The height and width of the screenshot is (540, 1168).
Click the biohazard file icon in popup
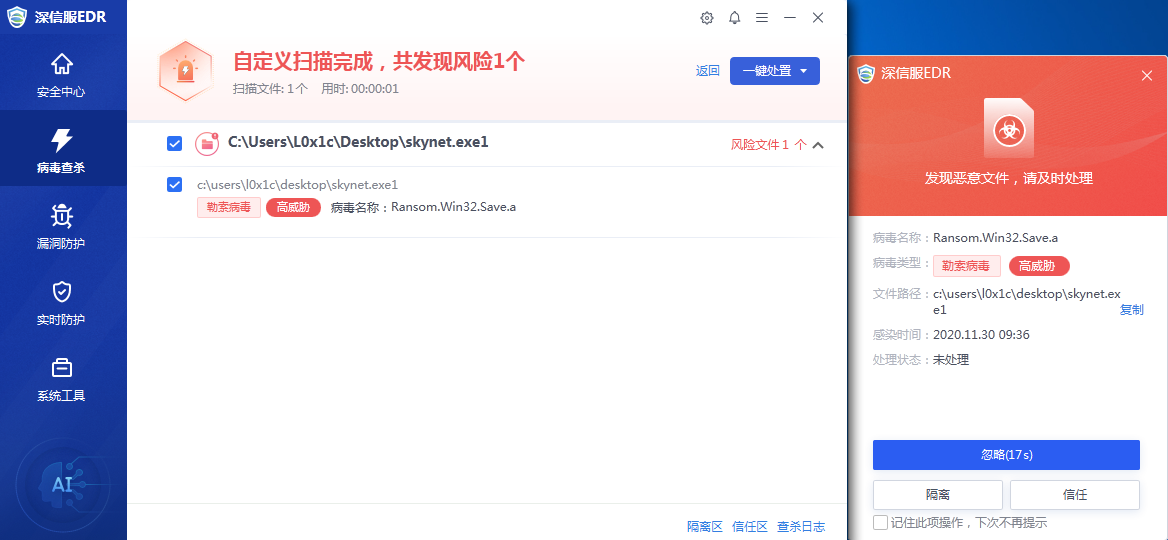[1009, 128]
